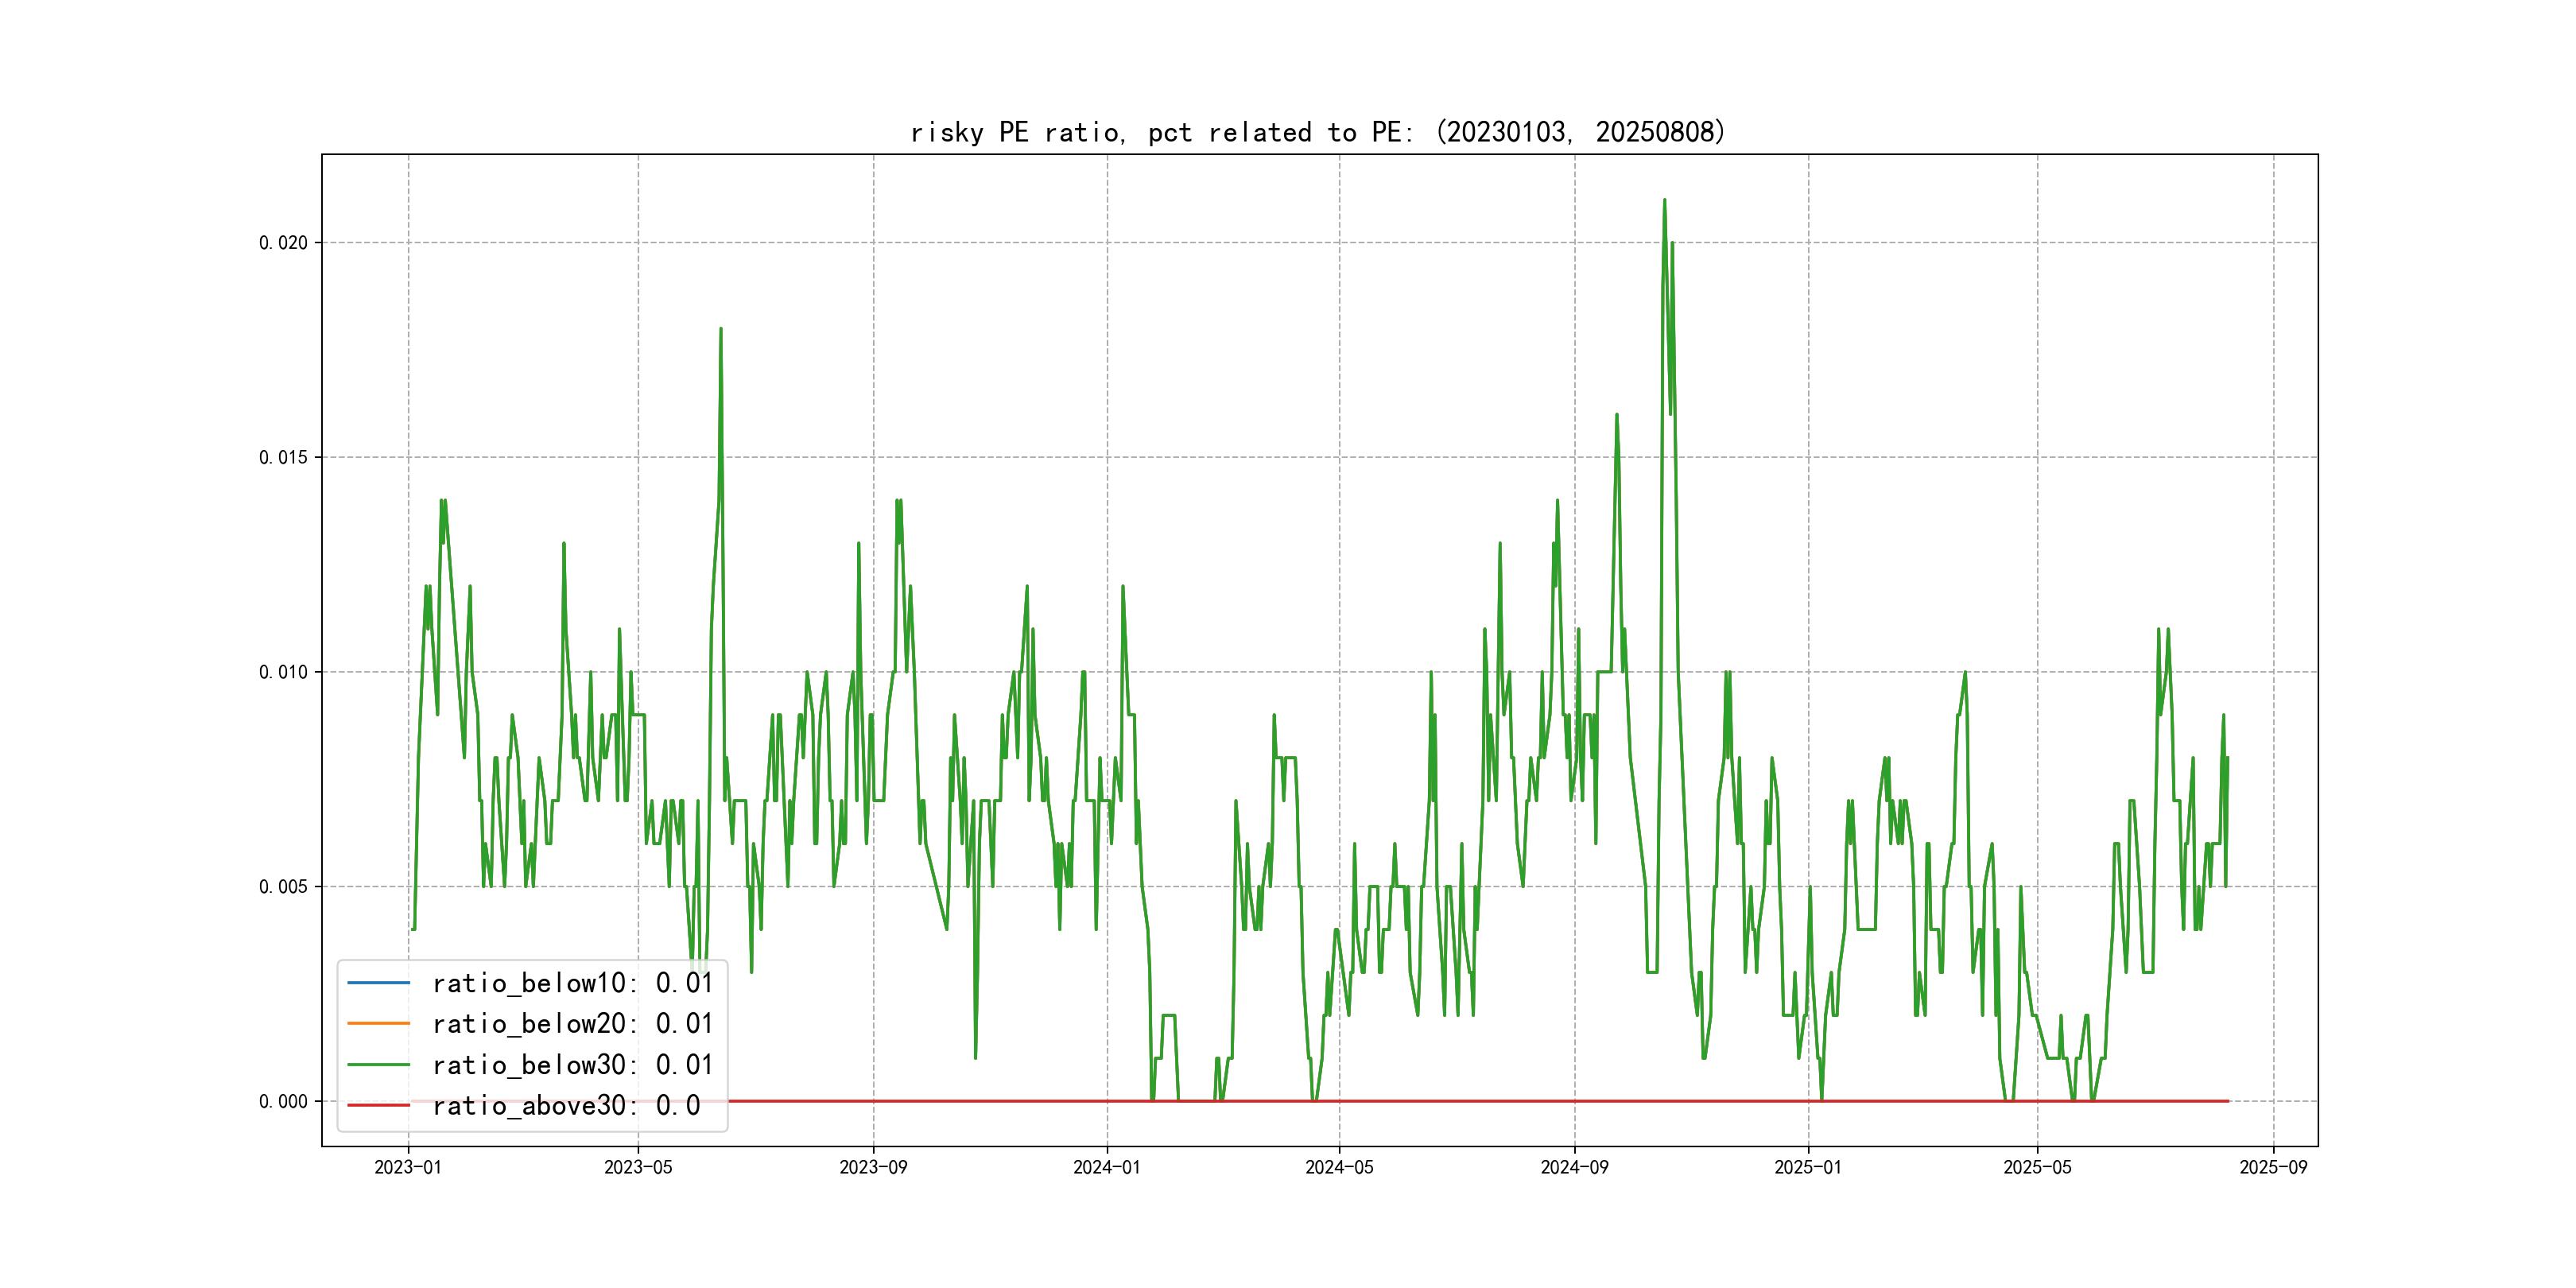Image resolution: width=2576 pixels, height=1288 pixels.
Task: Click the 2023-09 x-axis tick label
Action: pos(873,1168)
